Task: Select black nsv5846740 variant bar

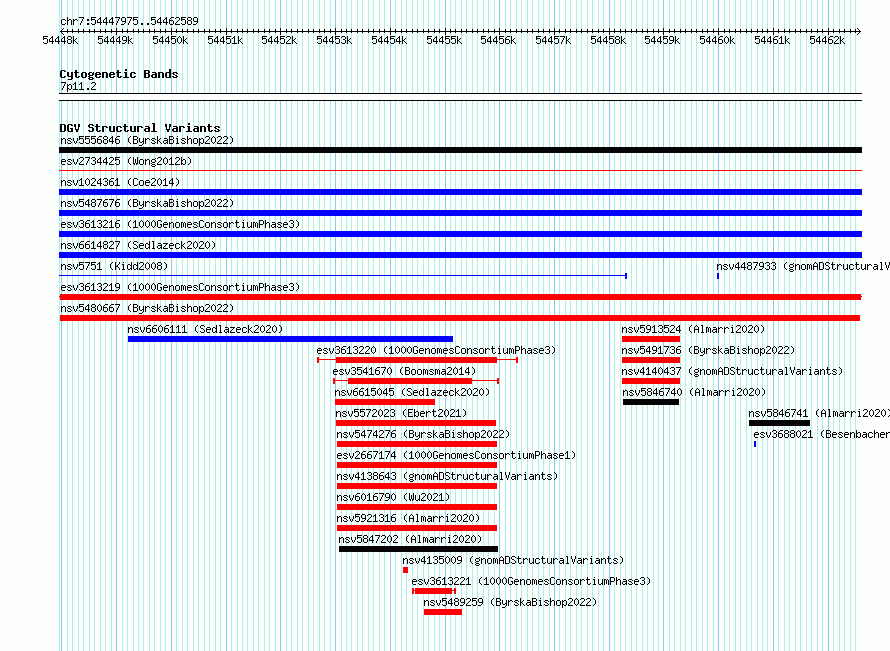Action: pos(651,402)
